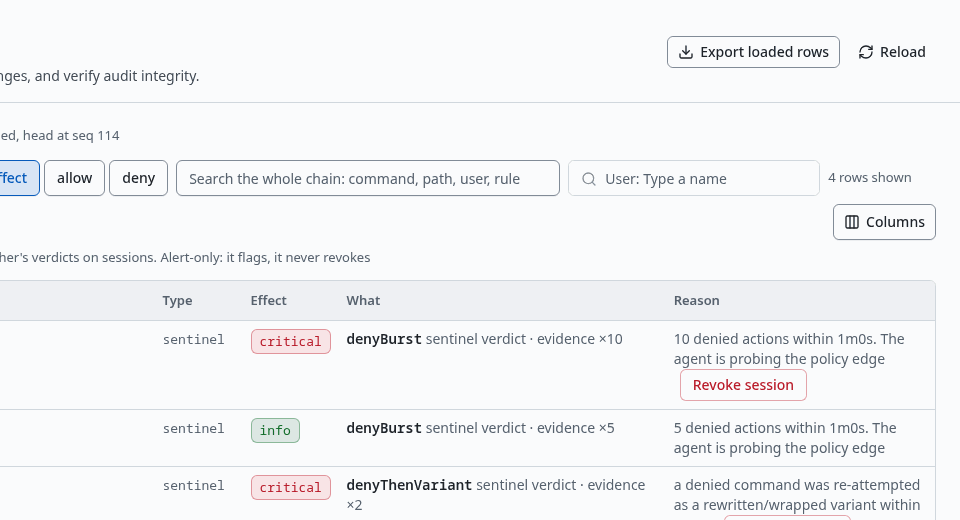Click the download icon in Export button
This screenshot has height=520, width=960.
click(686, 52)
